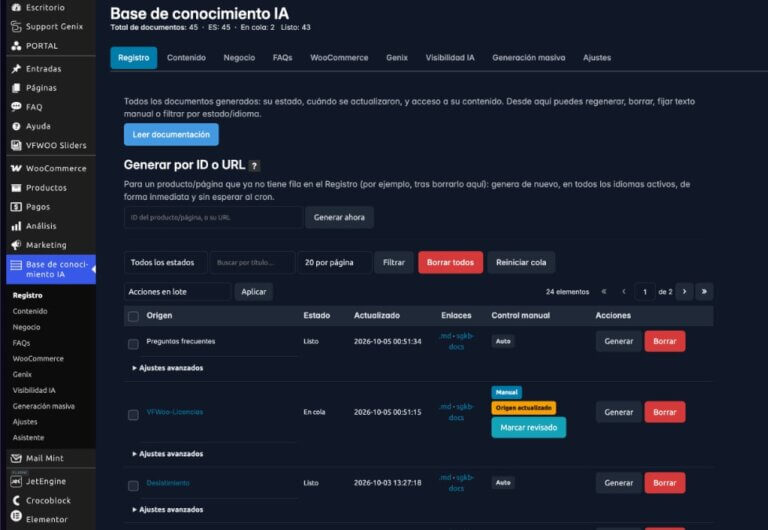Click the Filtrar button
The height and width of the screenshot is (530, 768).
394,263
